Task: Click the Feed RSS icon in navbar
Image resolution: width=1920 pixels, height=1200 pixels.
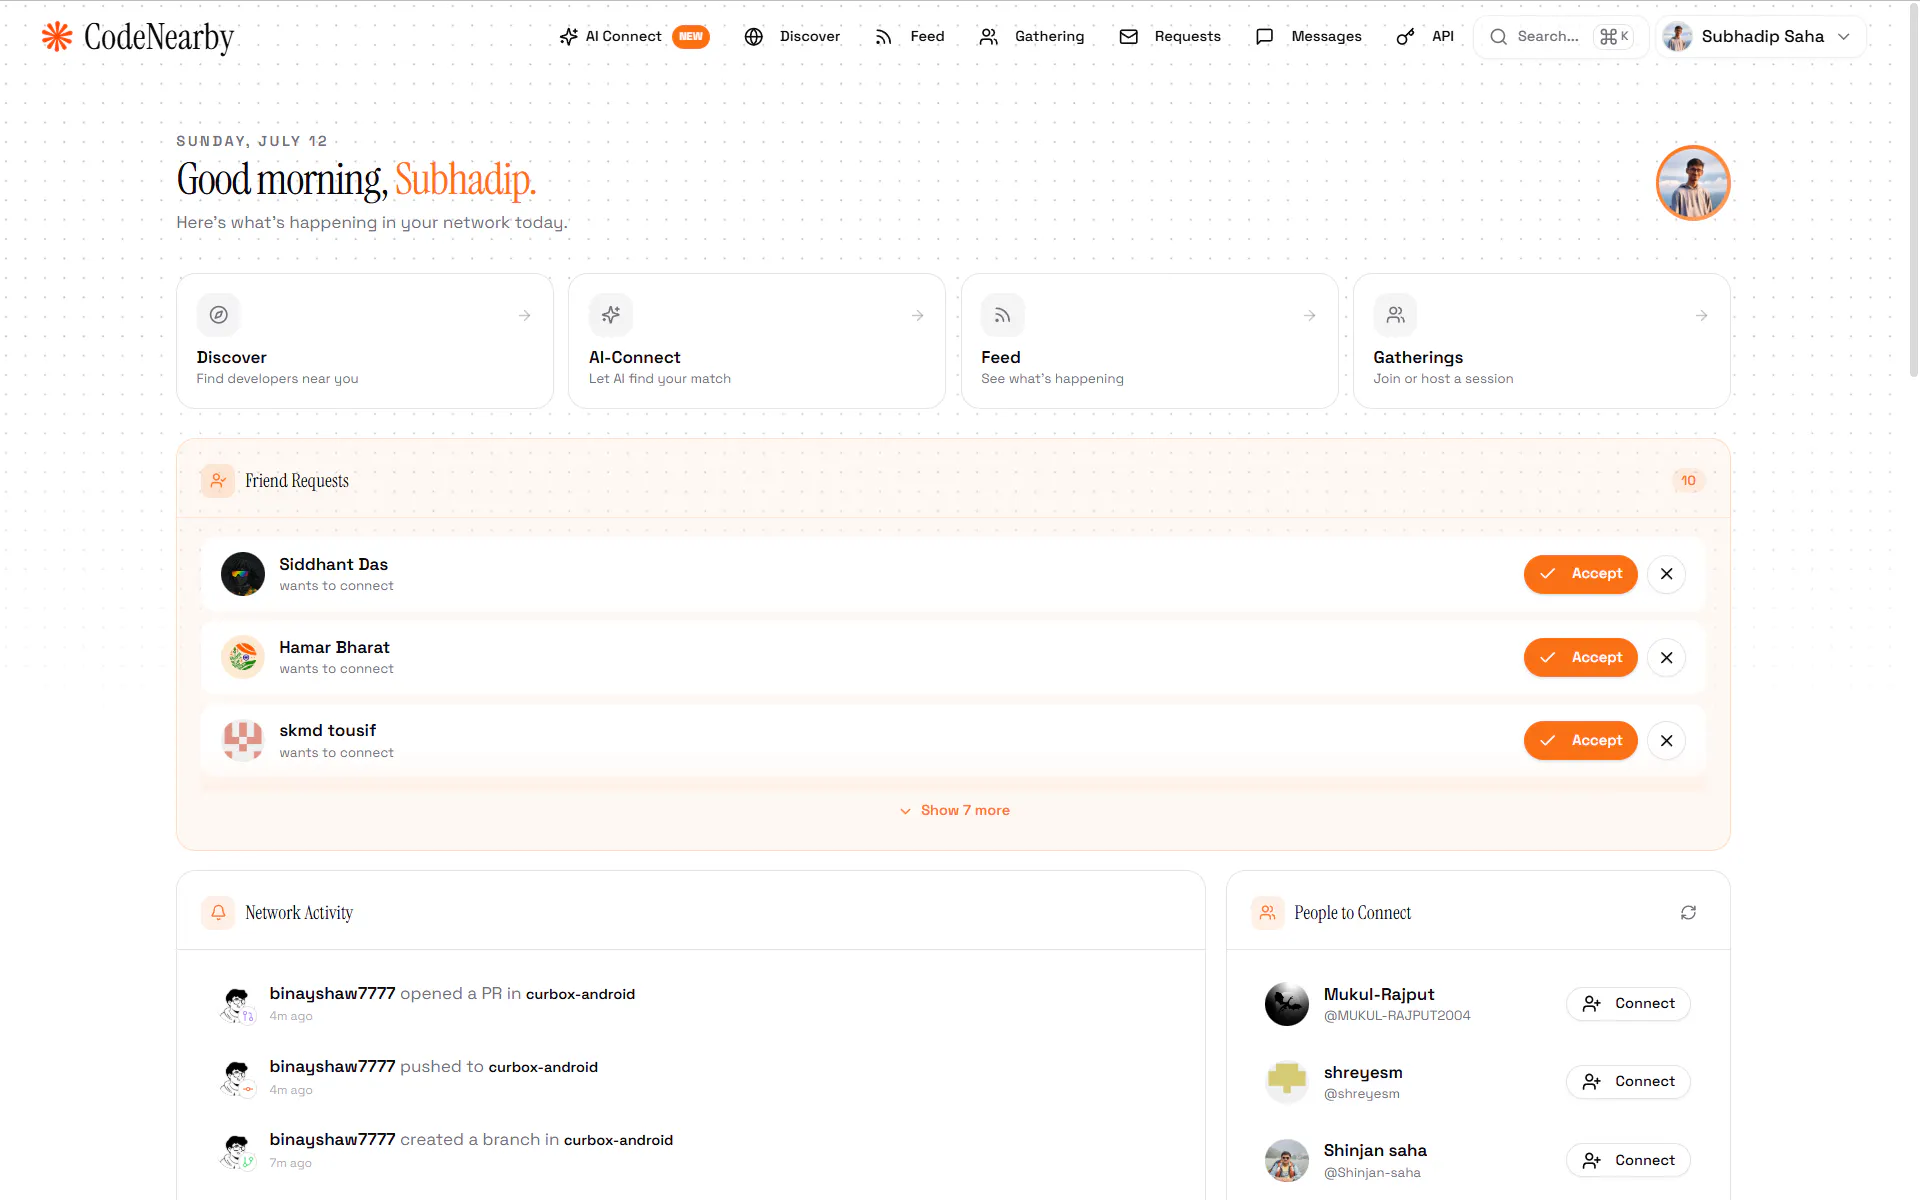Action: click(883, 37)
